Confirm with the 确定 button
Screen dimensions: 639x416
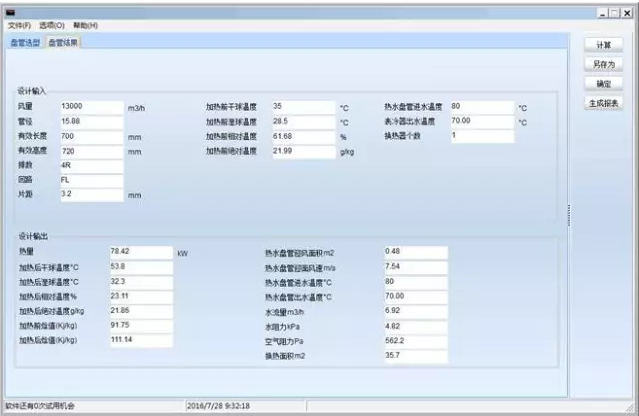(603, 83)
